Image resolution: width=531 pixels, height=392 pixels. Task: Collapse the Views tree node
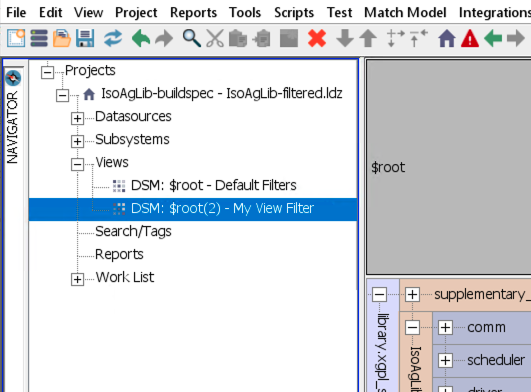coord(77,165)
